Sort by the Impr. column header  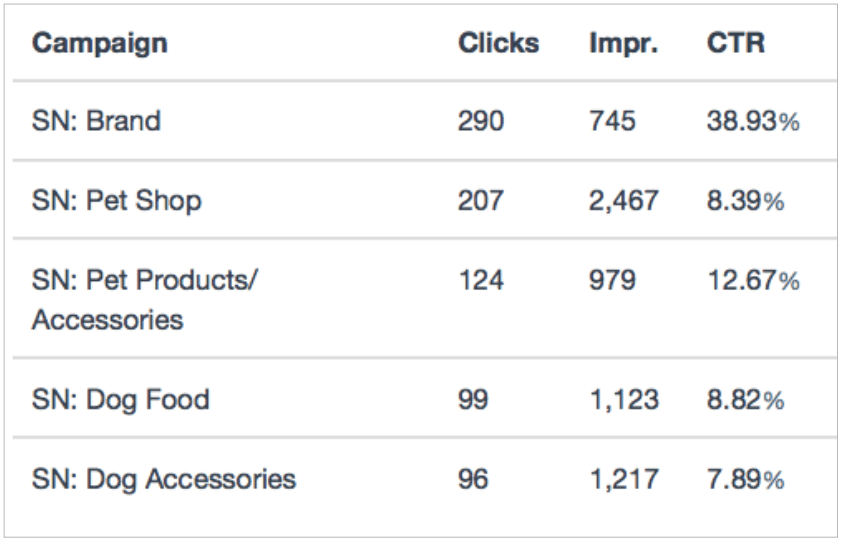tap(623, 45)
